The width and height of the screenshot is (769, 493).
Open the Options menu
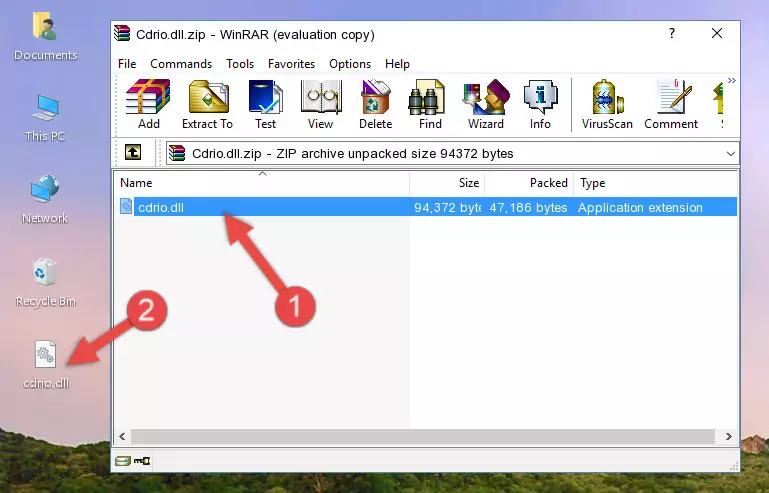(350, 64)
